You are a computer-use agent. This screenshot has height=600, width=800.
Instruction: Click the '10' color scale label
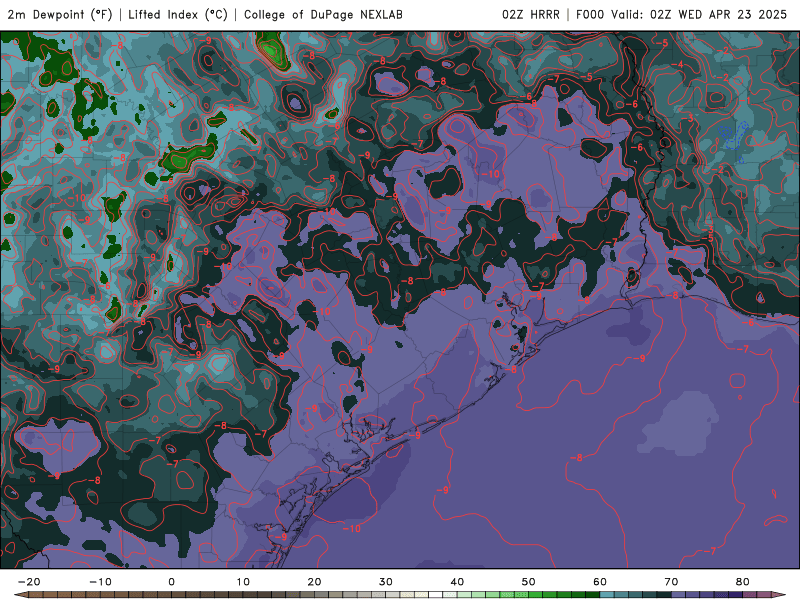[x=243, y=582]
